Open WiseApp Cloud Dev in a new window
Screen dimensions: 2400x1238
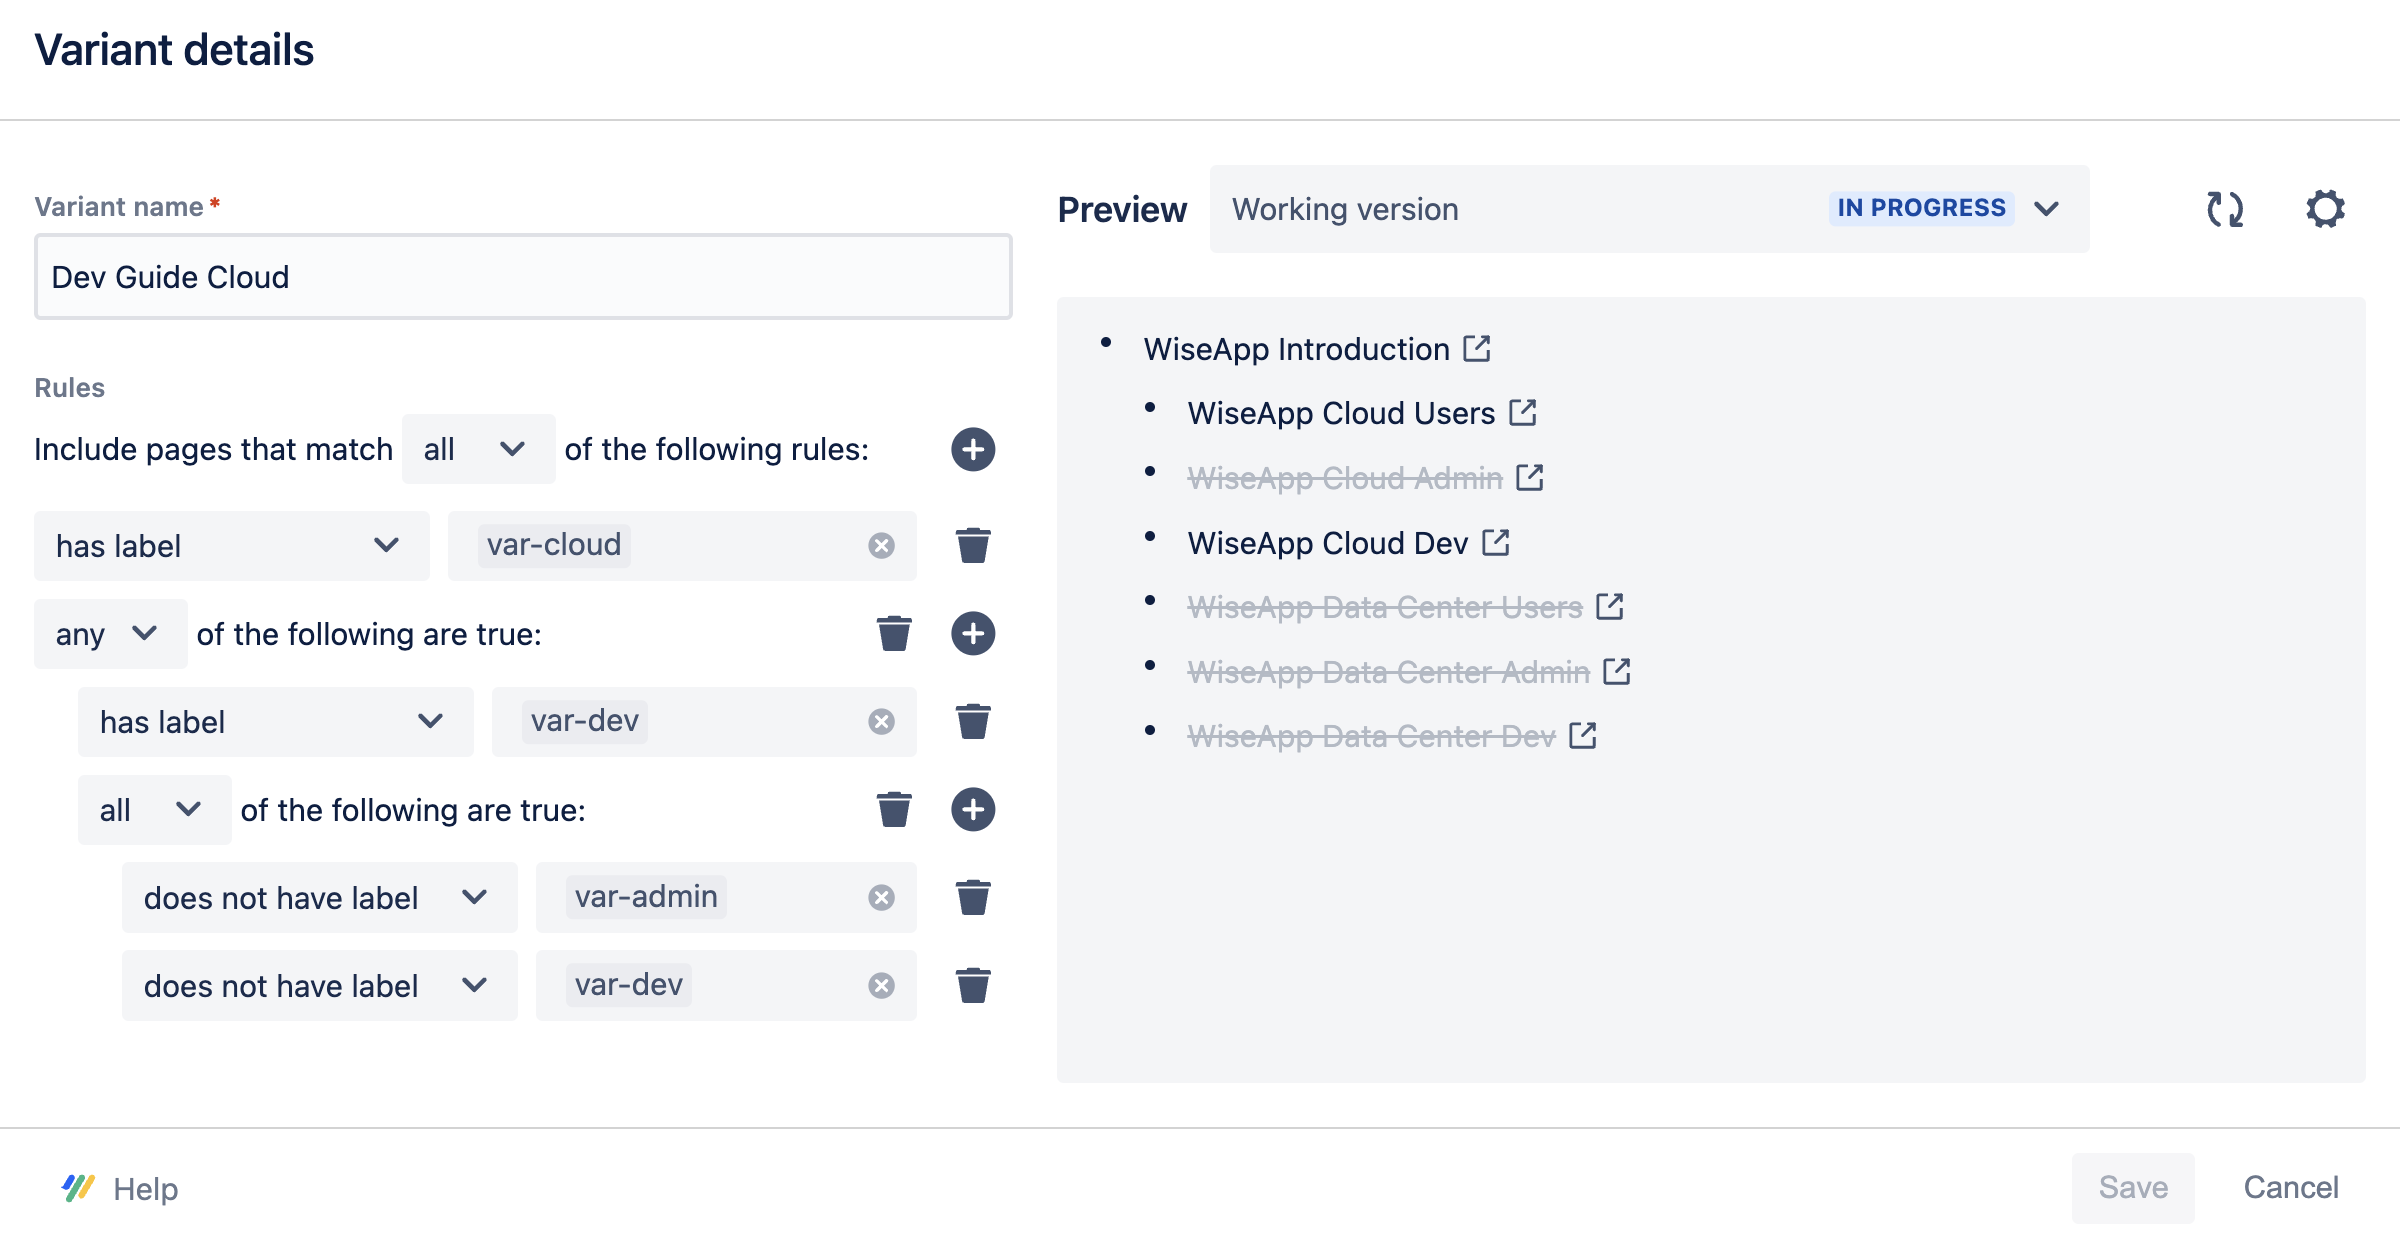point(1496,542)
